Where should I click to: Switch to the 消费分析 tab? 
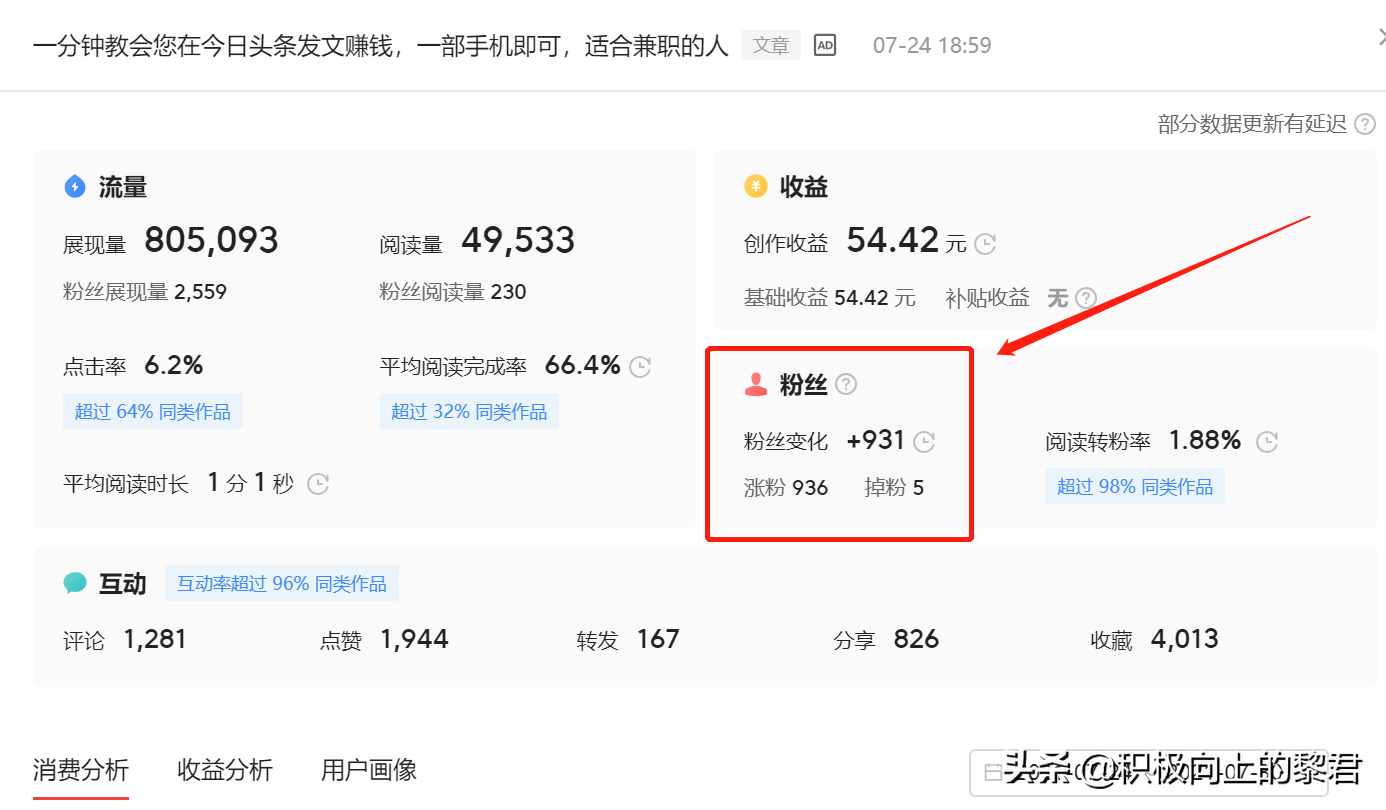pos(78,771)
